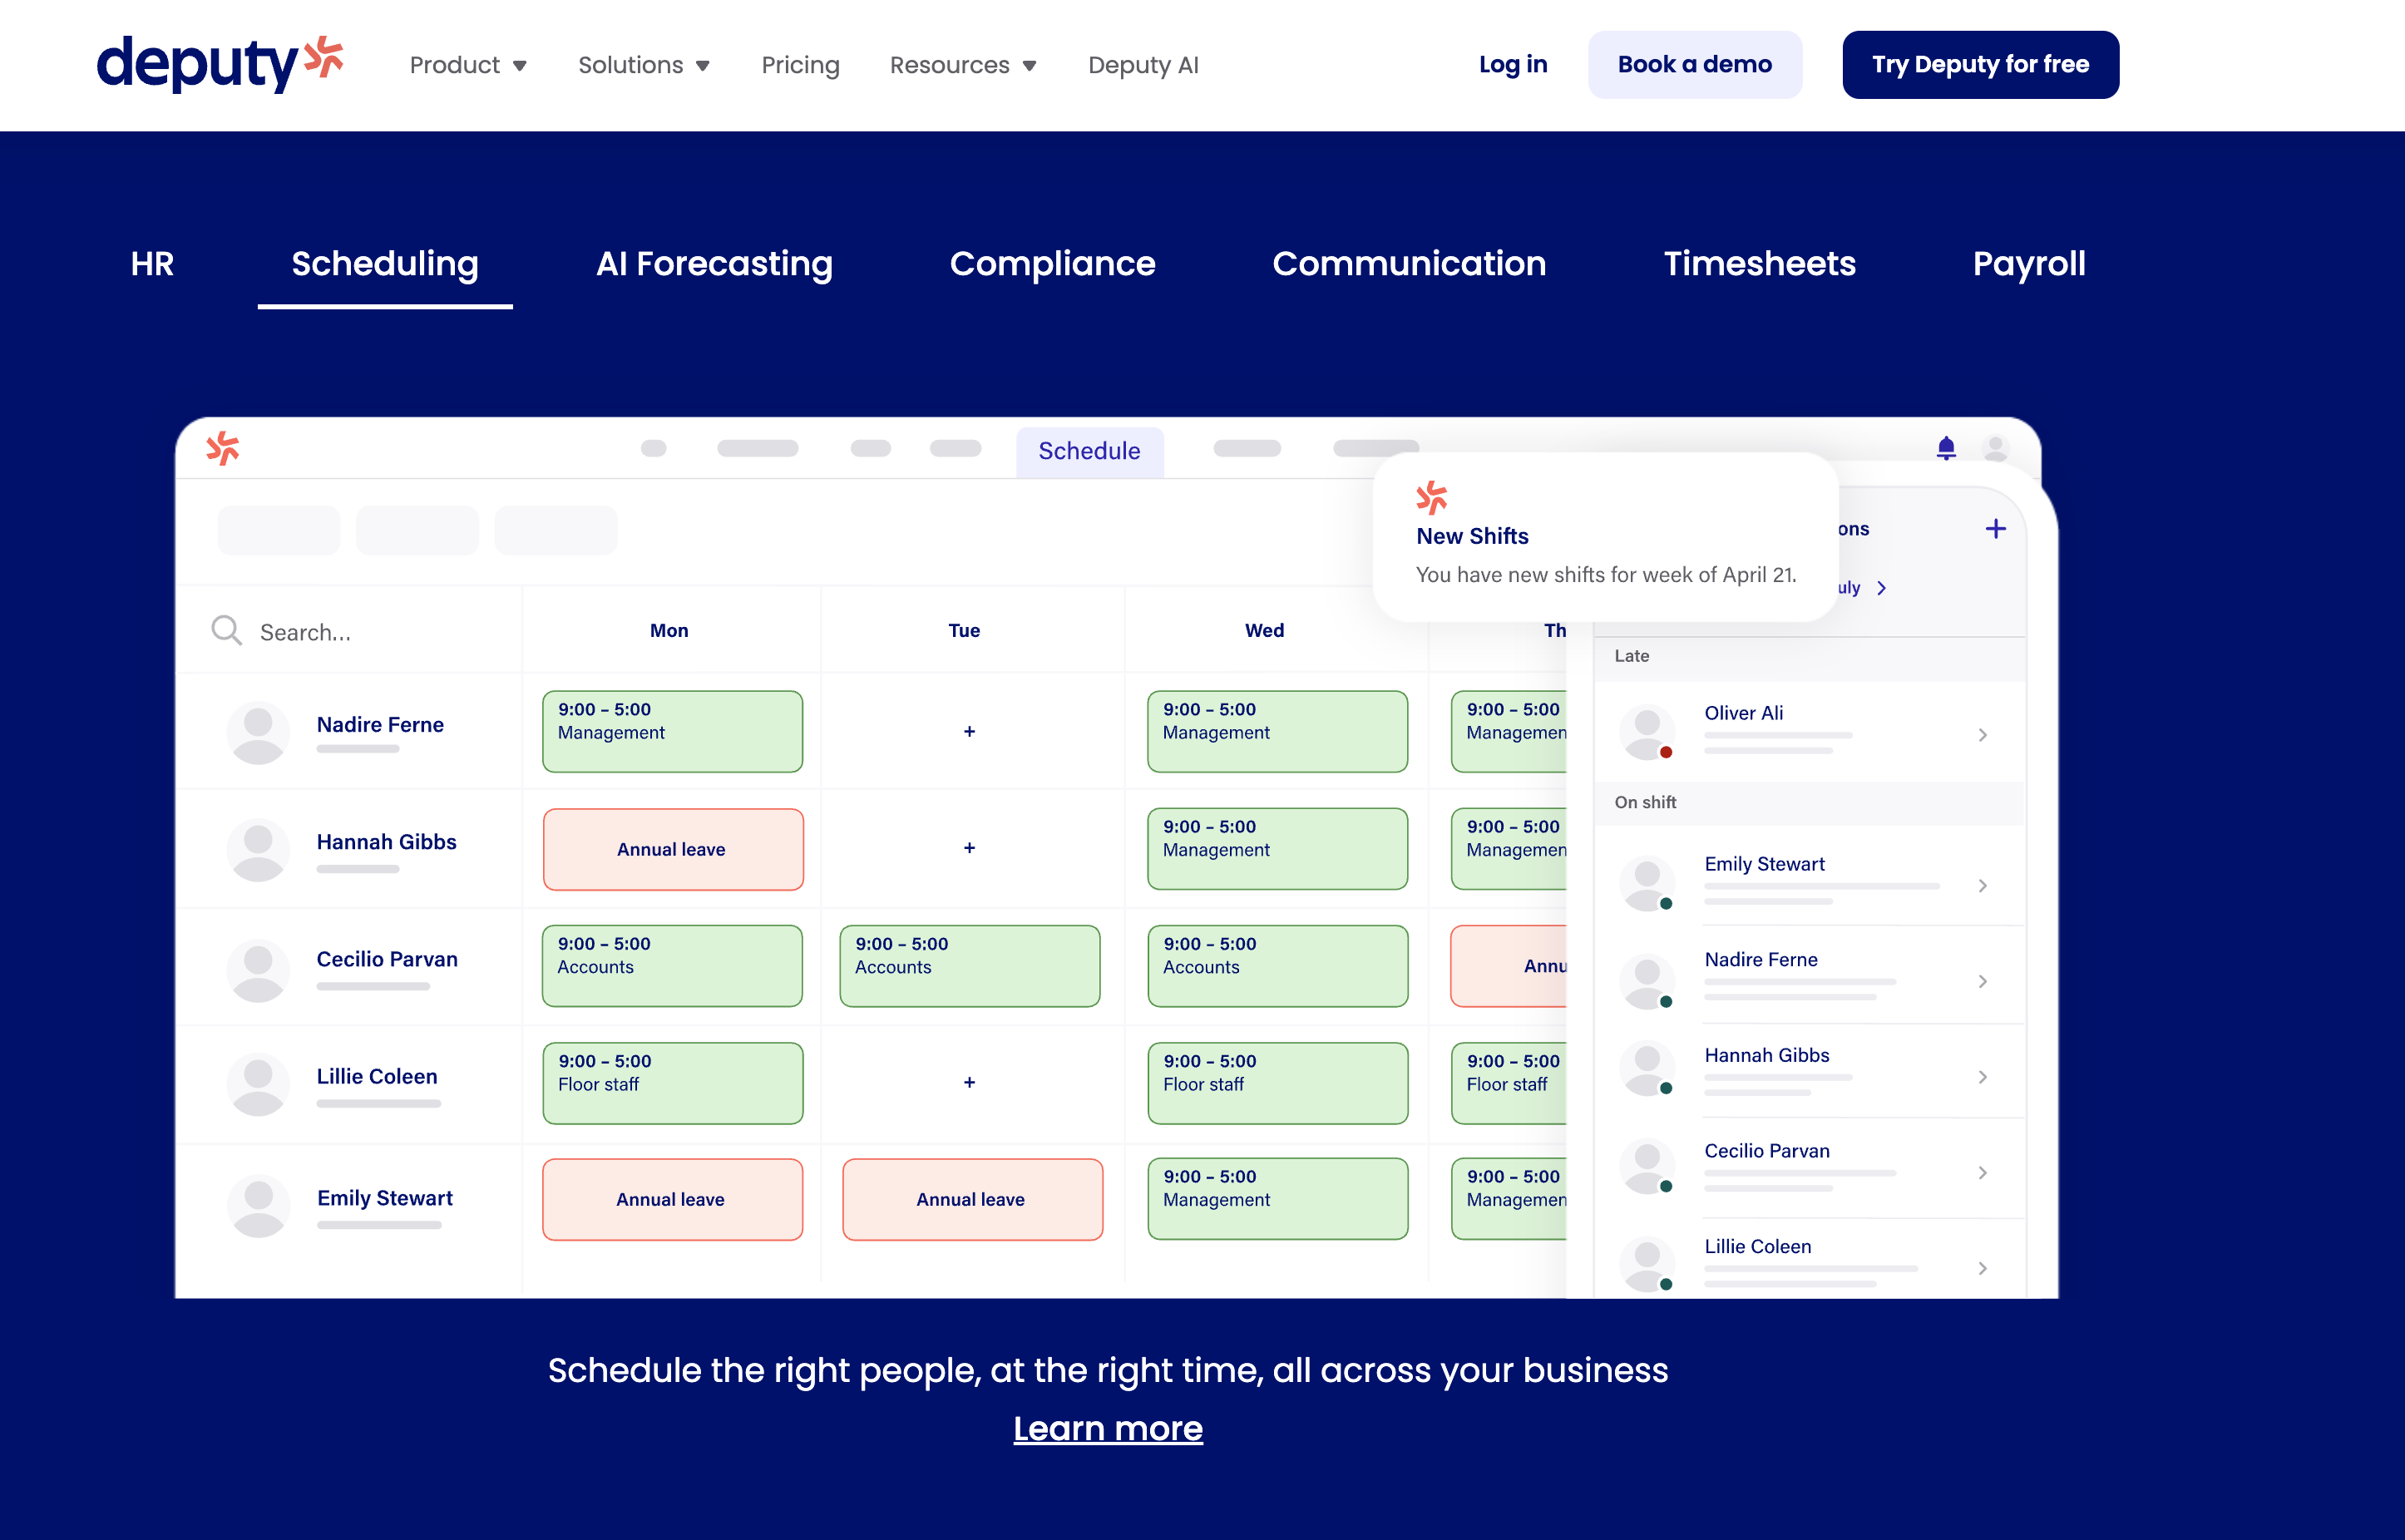This screenshot has width=2405, height=1540.
Task: Switch to the Payroll tab
Action: tap(2029, 264)
